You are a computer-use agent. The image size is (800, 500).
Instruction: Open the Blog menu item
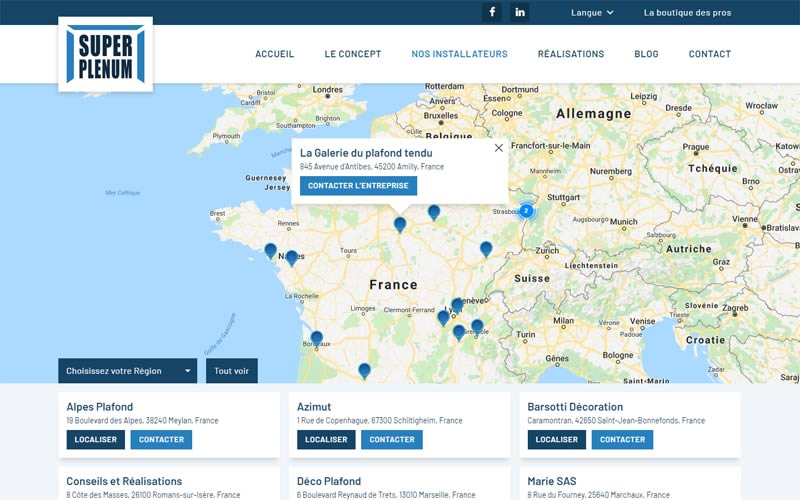click(x=646, y=54)
